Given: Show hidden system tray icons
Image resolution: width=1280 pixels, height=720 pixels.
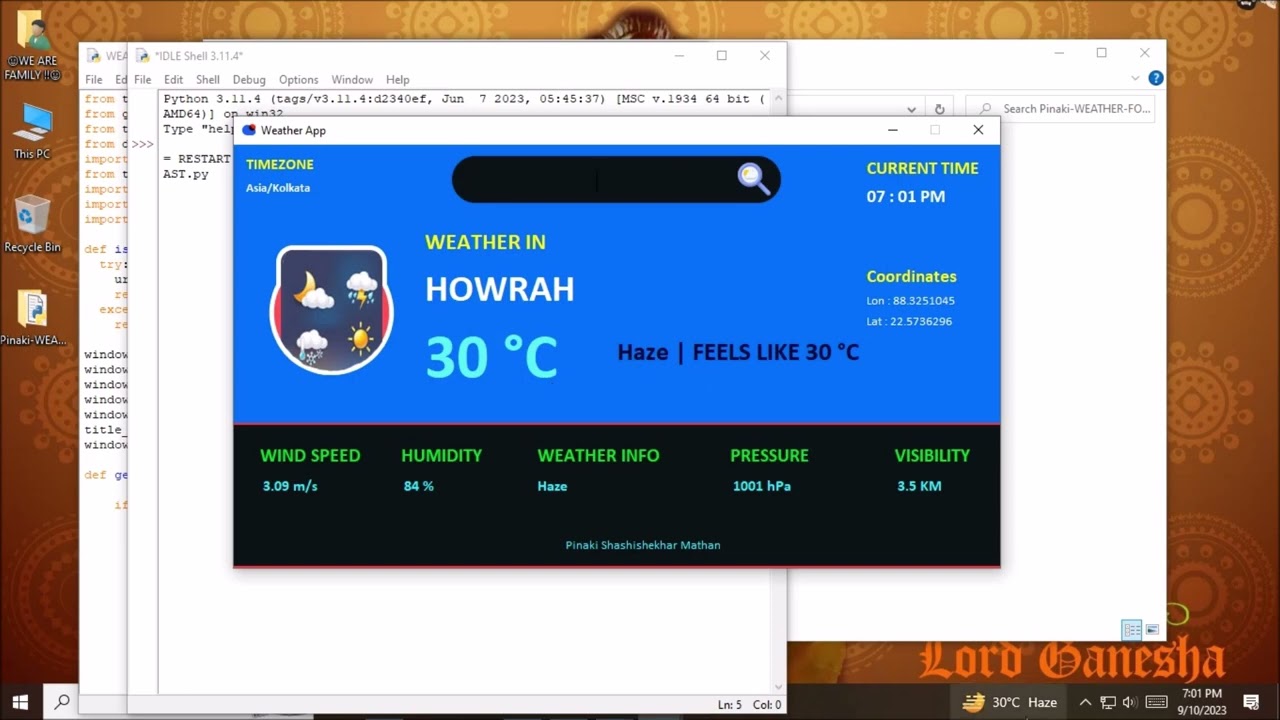Looking at the screenshot, I should 1085,702.
